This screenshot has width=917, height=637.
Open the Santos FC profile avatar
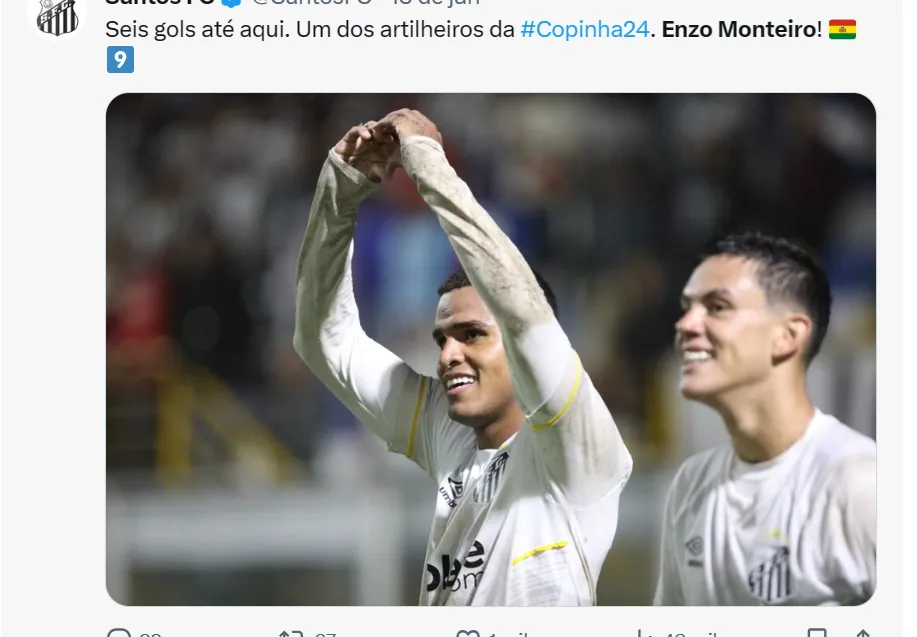click(x=57, y=16)
